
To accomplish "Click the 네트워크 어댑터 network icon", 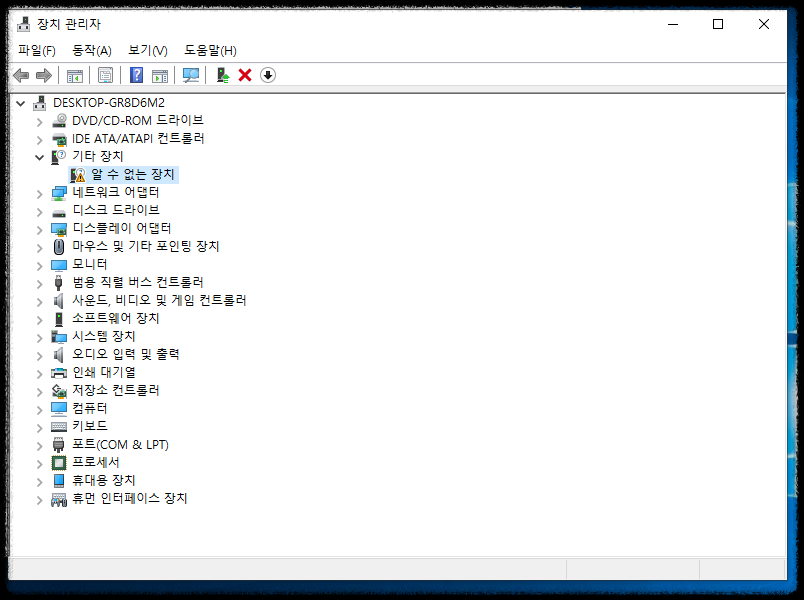I will pos(59,193).
